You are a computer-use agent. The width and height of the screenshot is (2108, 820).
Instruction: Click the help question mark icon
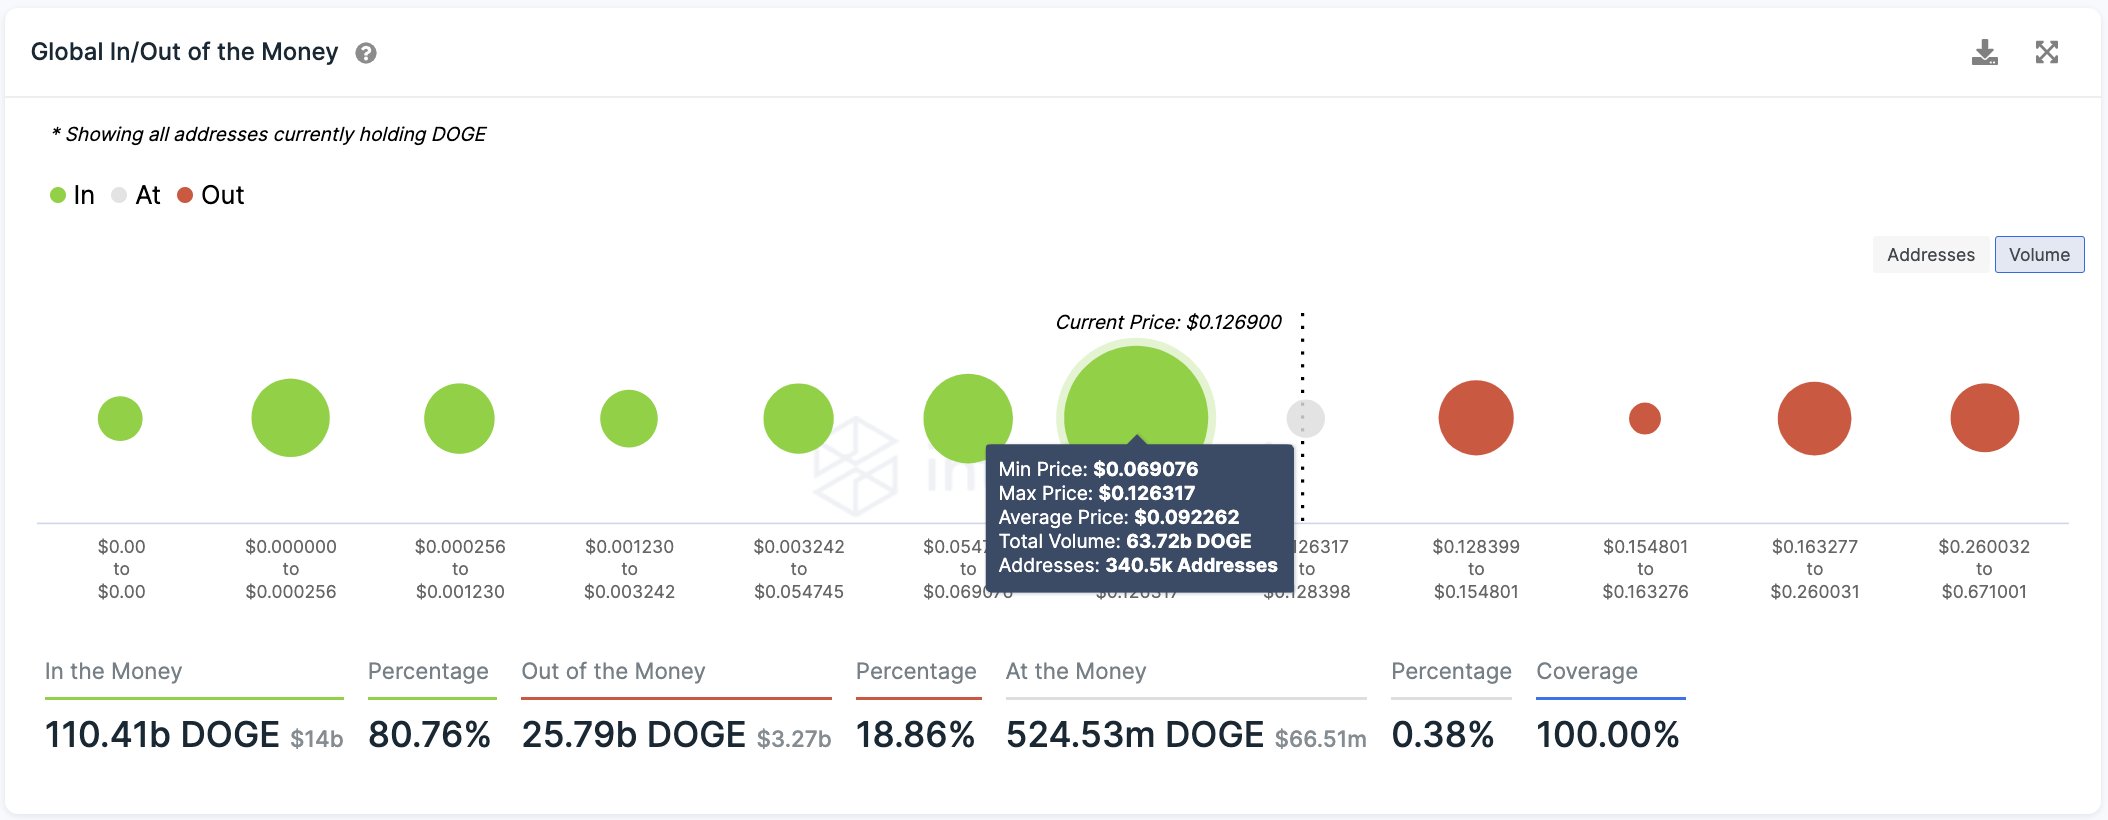tap(366, 53)
